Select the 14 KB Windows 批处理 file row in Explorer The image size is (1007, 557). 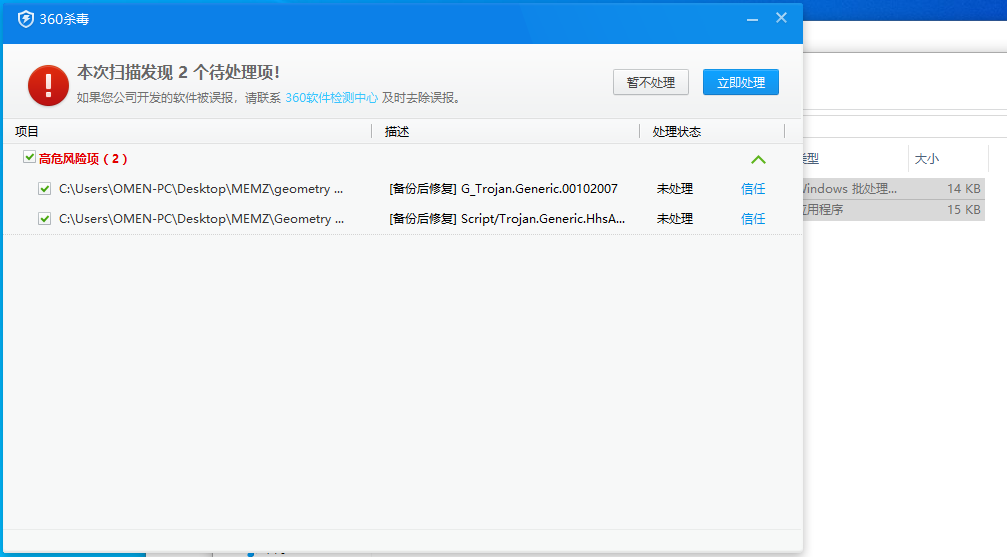(x=894, y=189)
